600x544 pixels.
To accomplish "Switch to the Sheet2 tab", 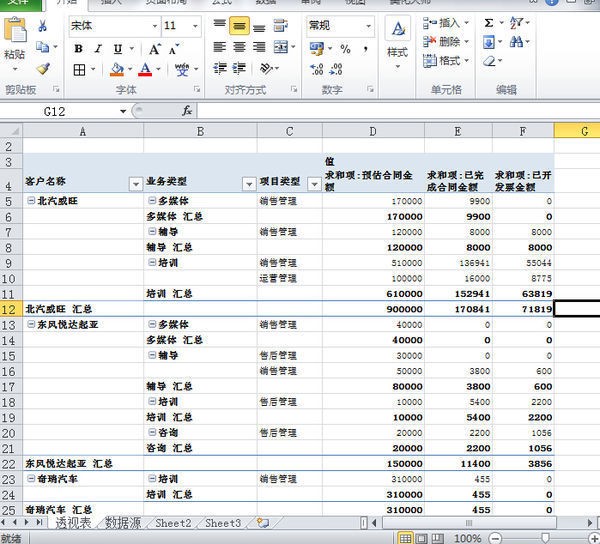I will coord(172,523).
